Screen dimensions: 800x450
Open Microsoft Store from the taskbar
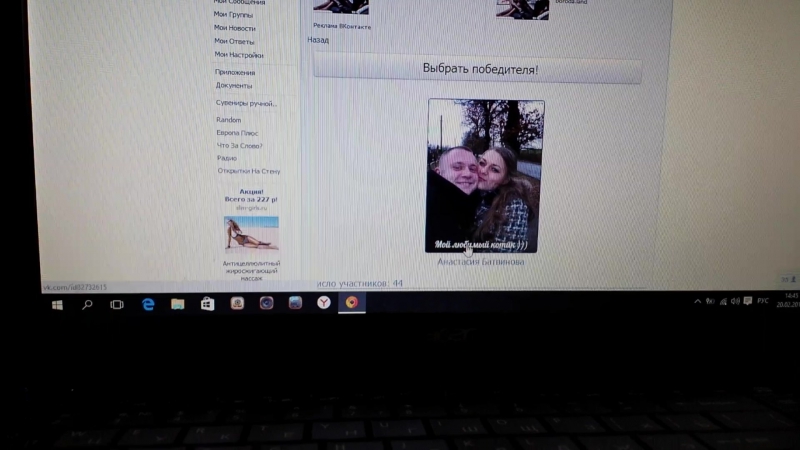click(x=207, y=304)
